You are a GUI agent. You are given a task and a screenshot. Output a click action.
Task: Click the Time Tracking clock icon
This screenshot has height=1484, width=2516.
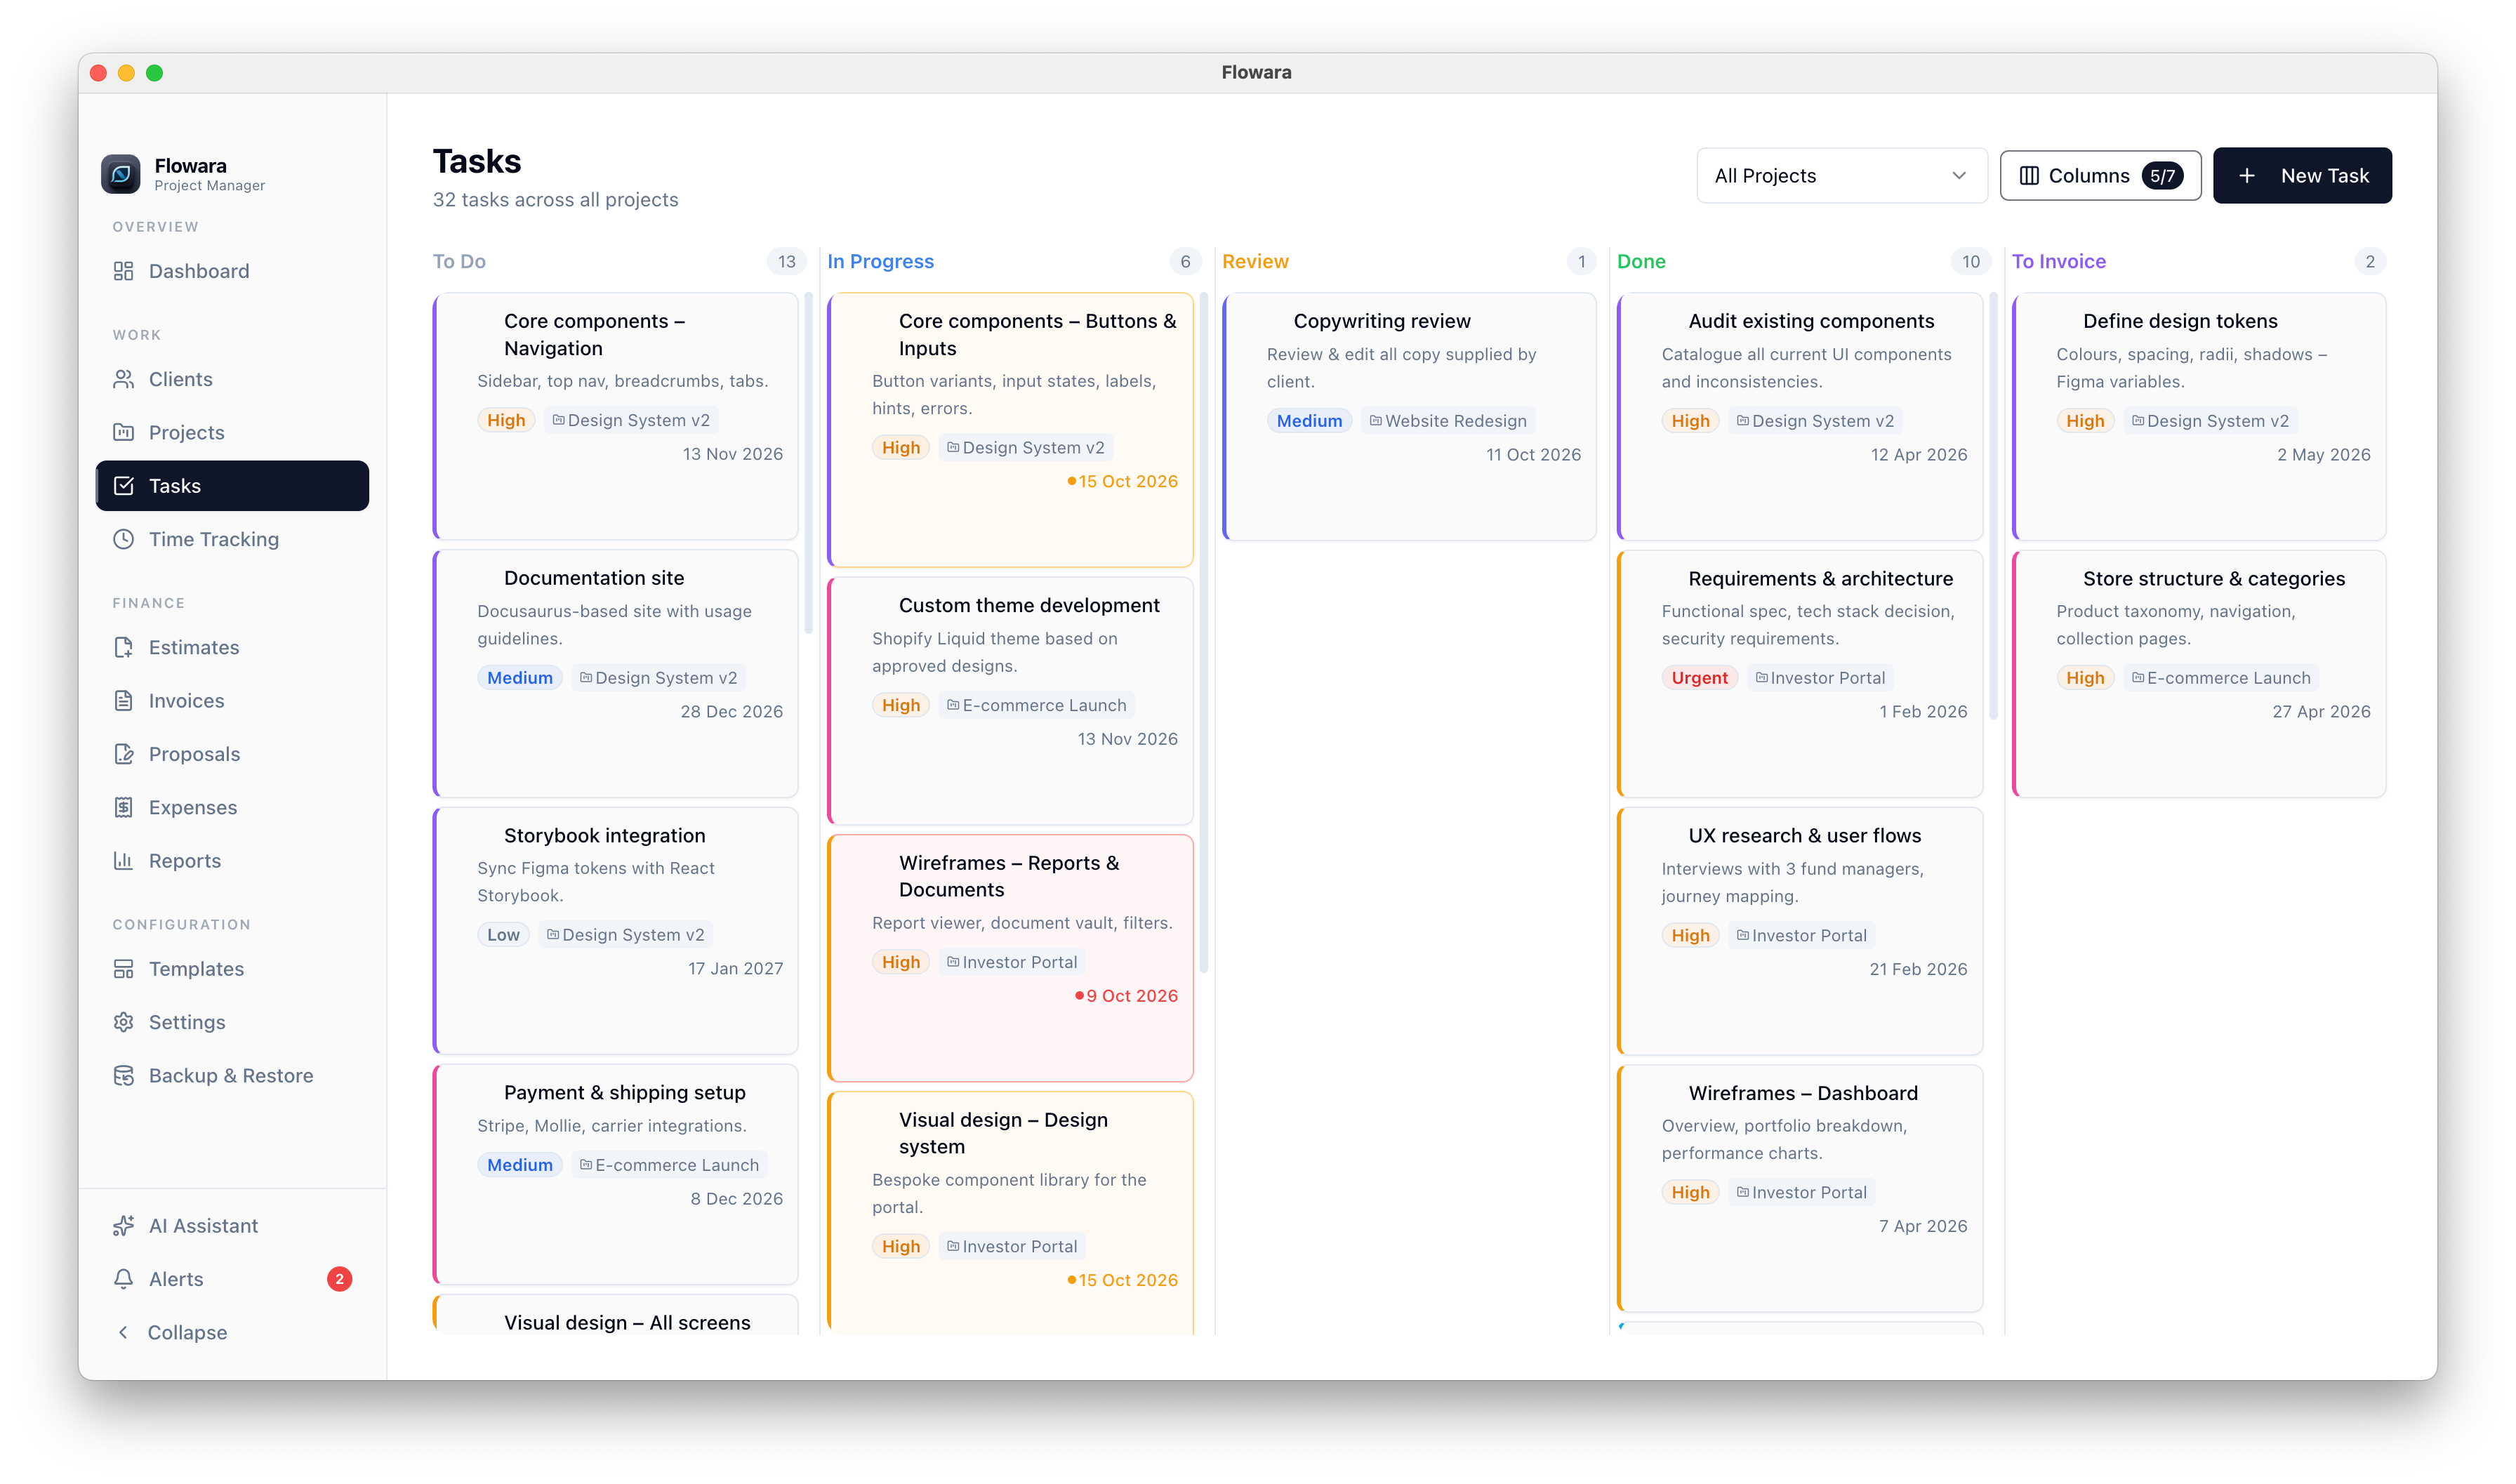click(x=123, y=539)
